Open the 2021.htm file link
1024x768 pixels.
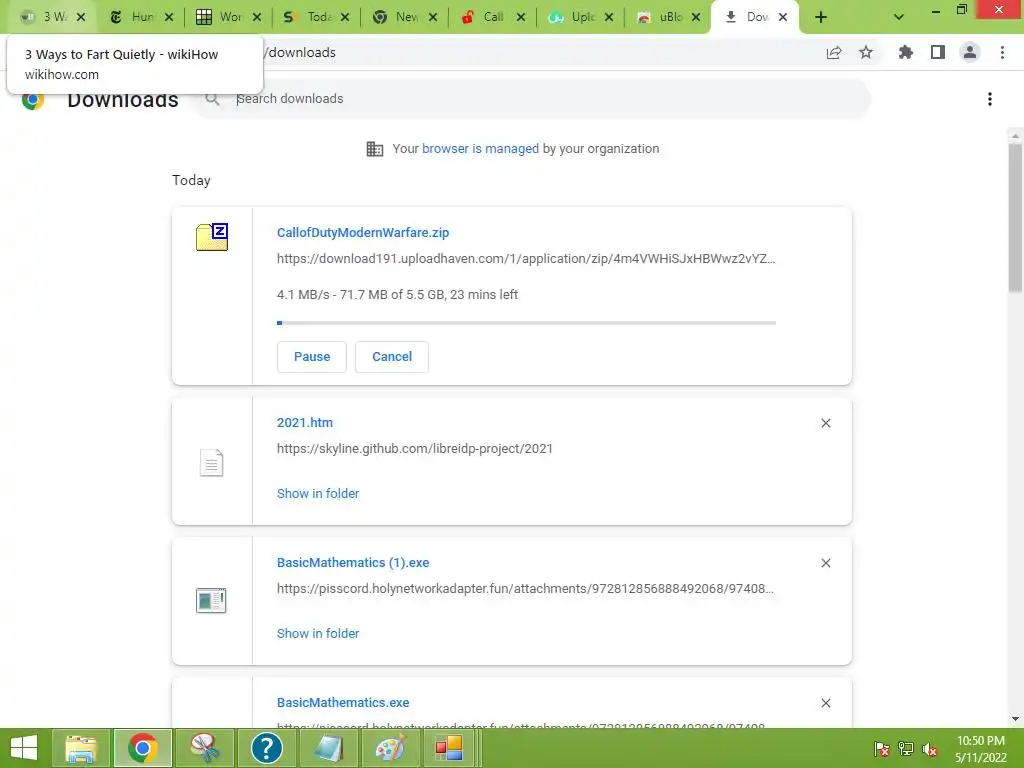(x=305, y=423)
